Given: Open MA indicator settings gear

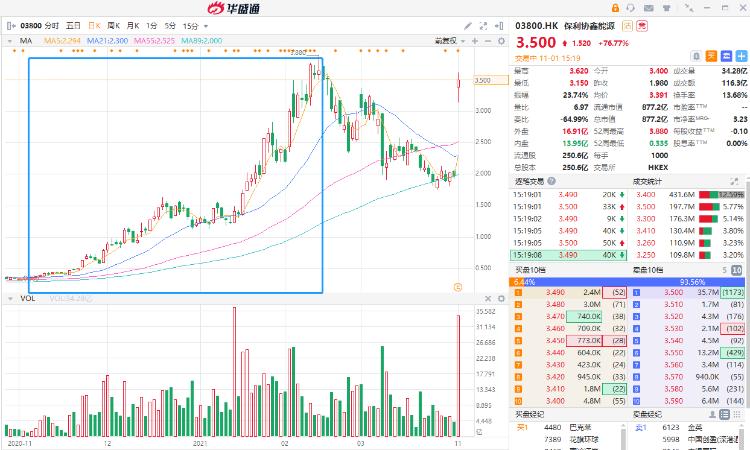Looking at the screenshot, I should 501,41.
